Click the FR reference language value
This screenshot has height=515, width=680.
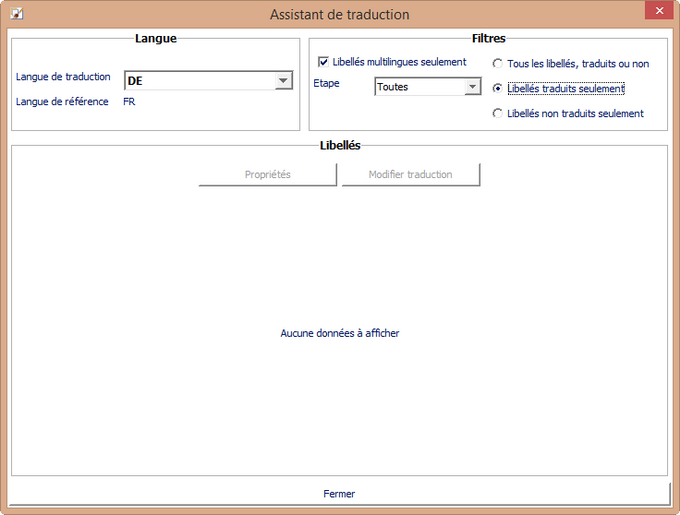[129, 102]
